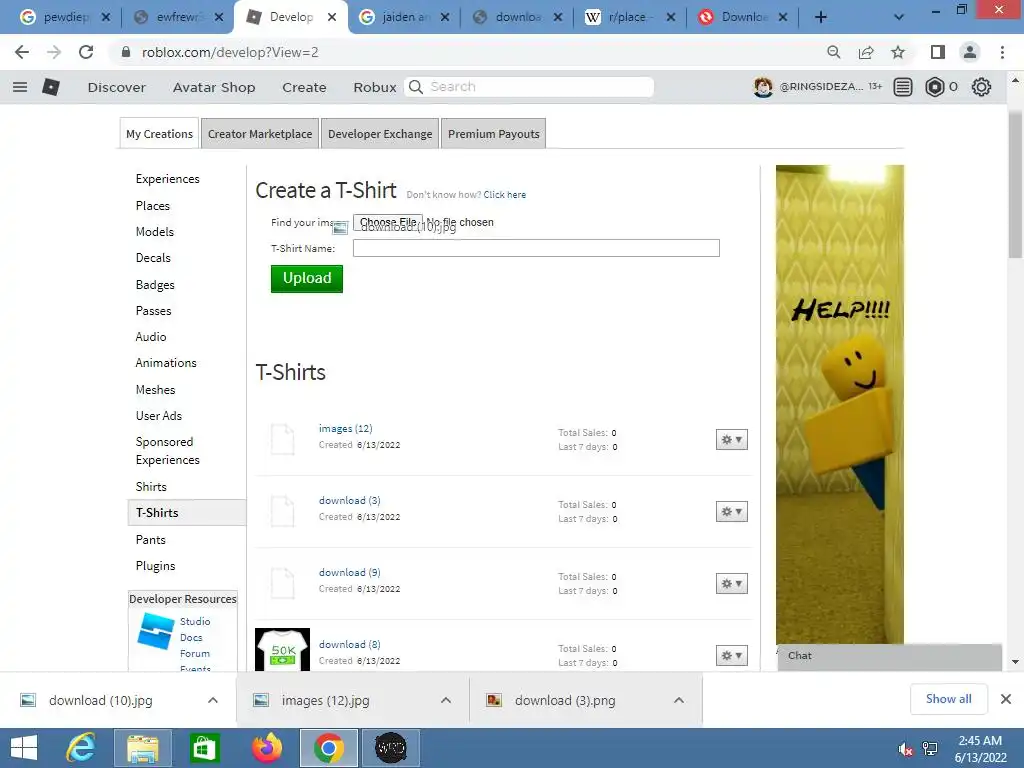This screenshot has height=768, width=1024.
Task: Open gear dropdown for images (12) T-shirt
Action: click(731, 440)
